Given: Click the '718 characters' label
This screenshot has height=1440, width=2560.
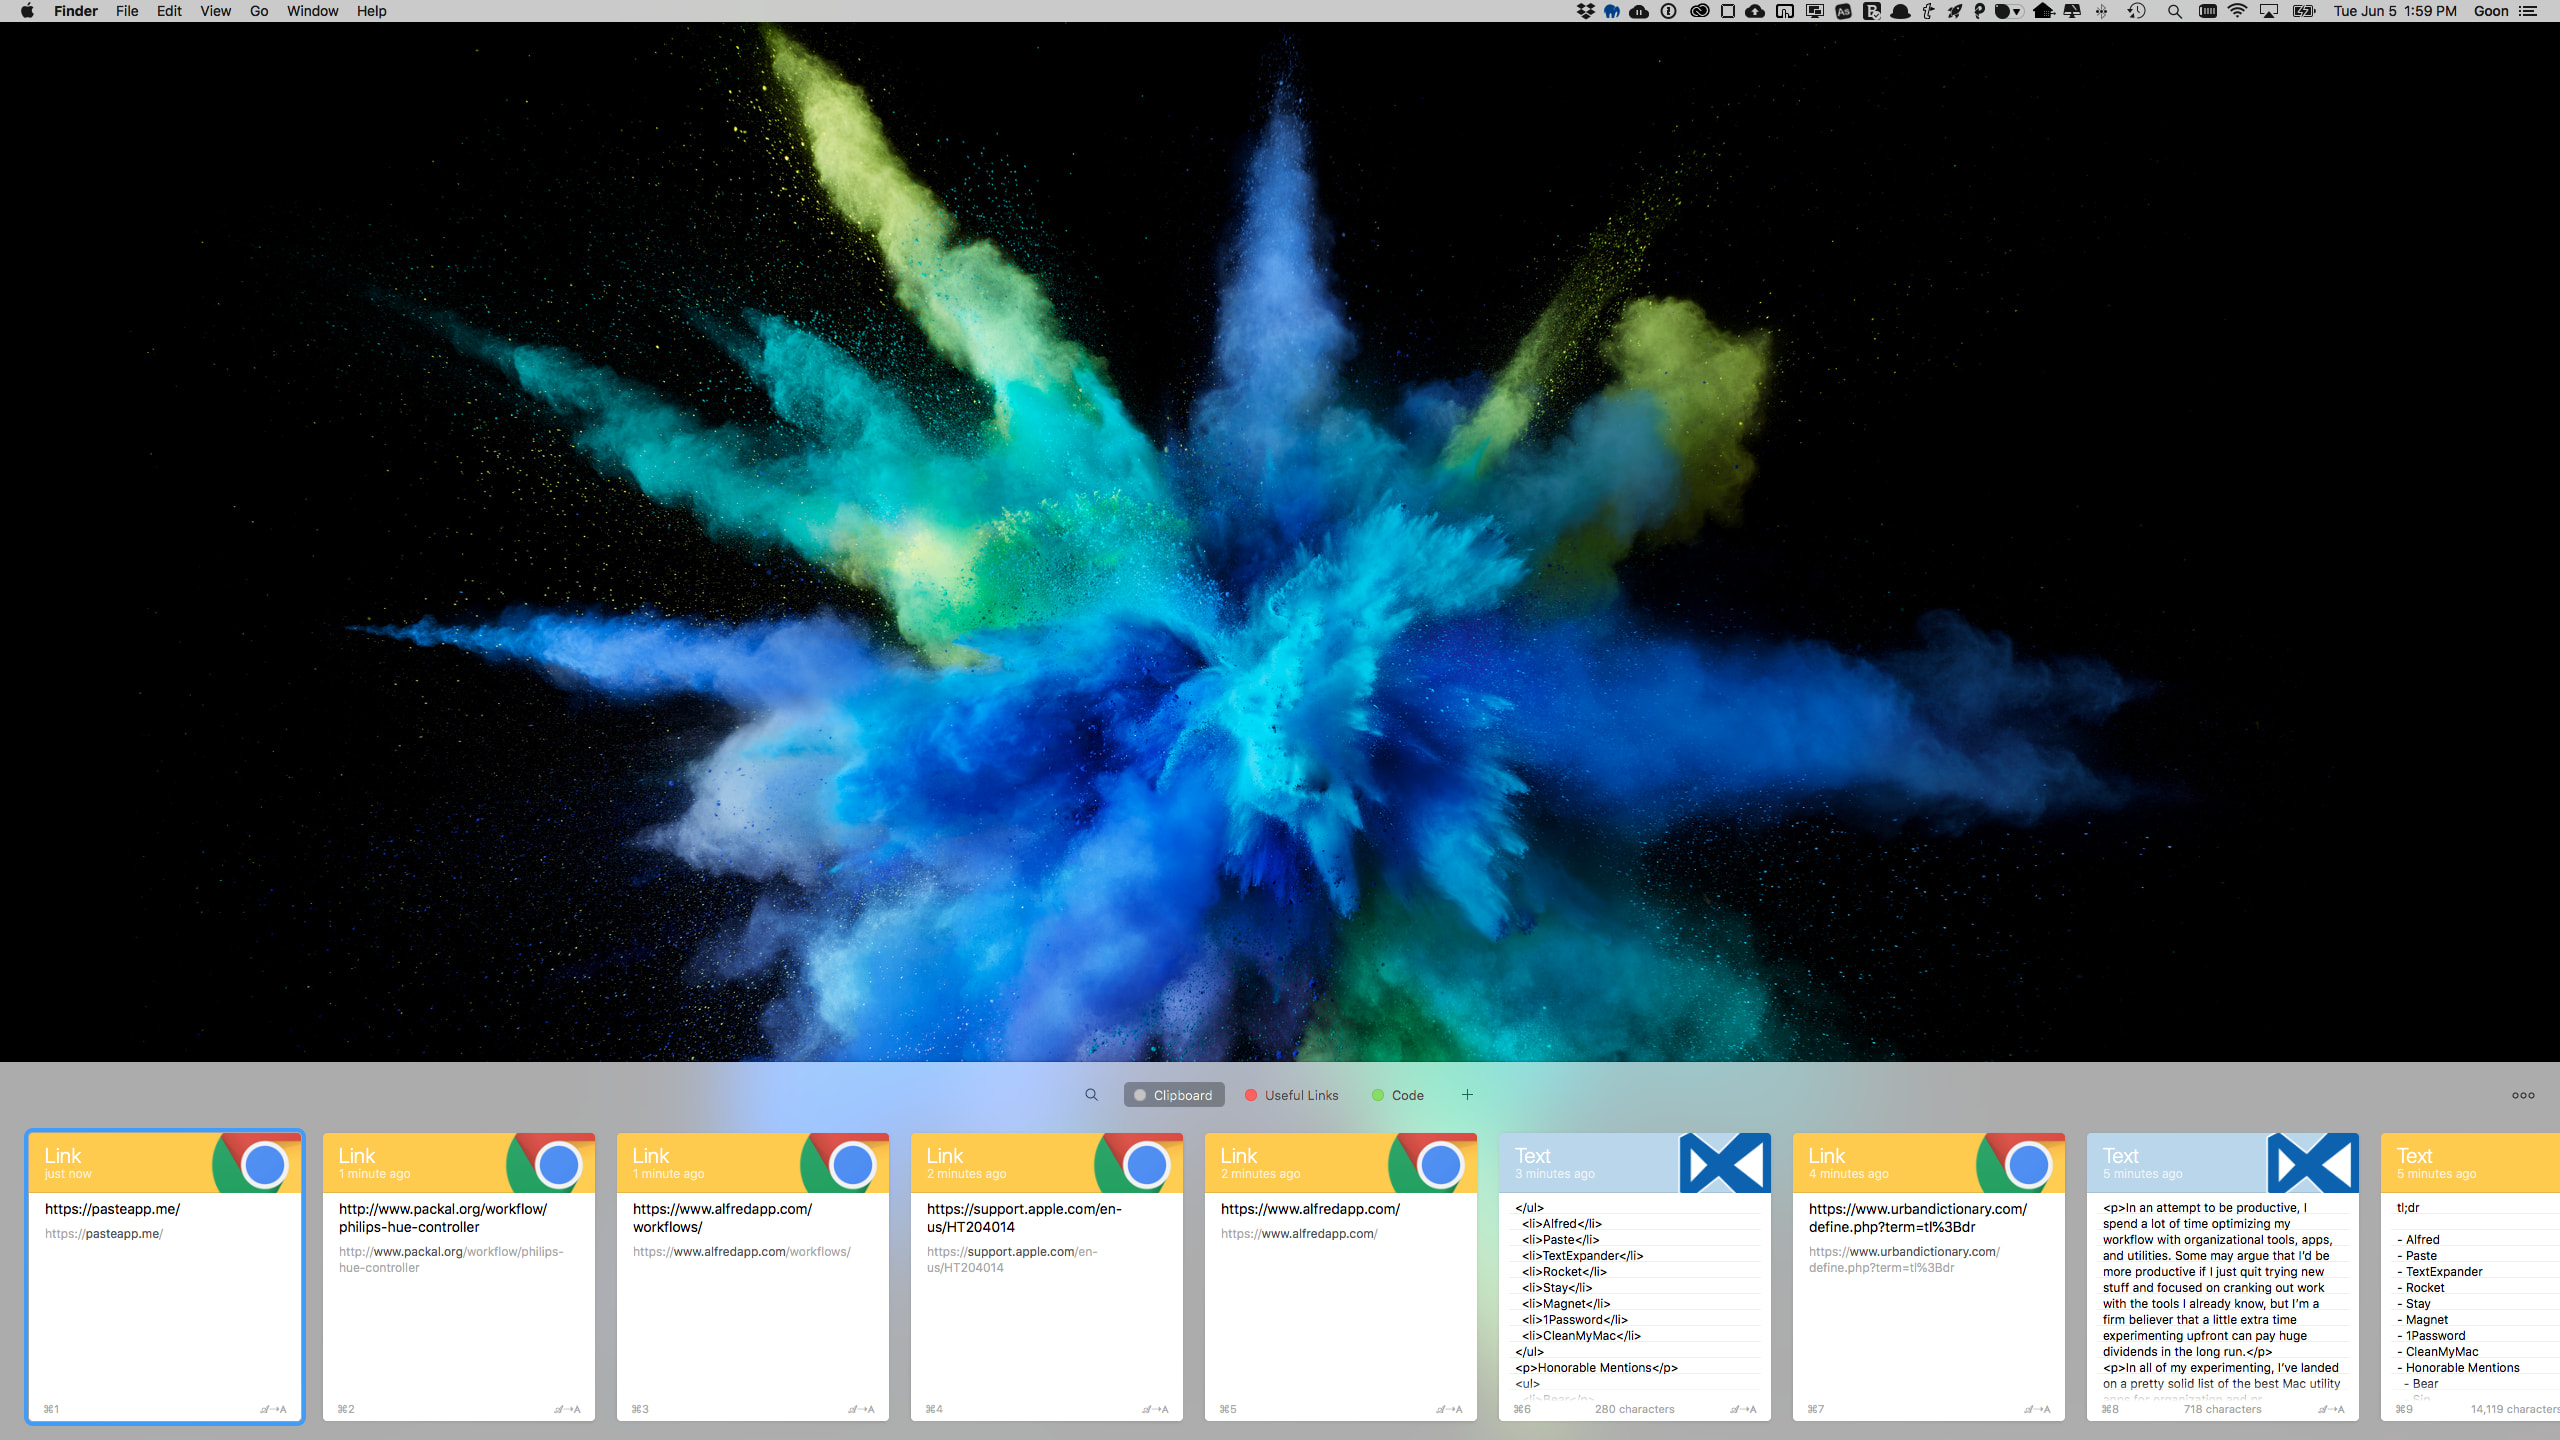Looking at the screenshot, I should pos(2222,1409).
